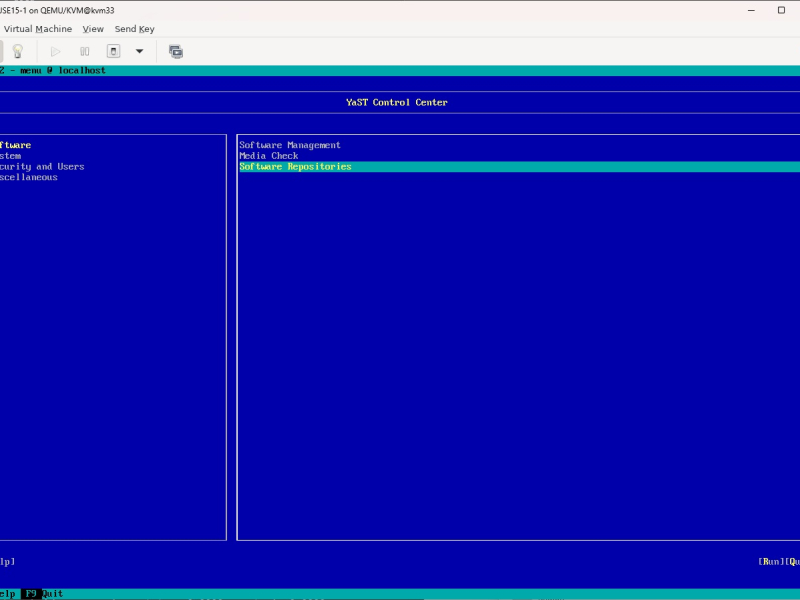
Task: Show virtual hardware details via lightbulb icon
Action: pyautogui.click(x=18, y=52)
